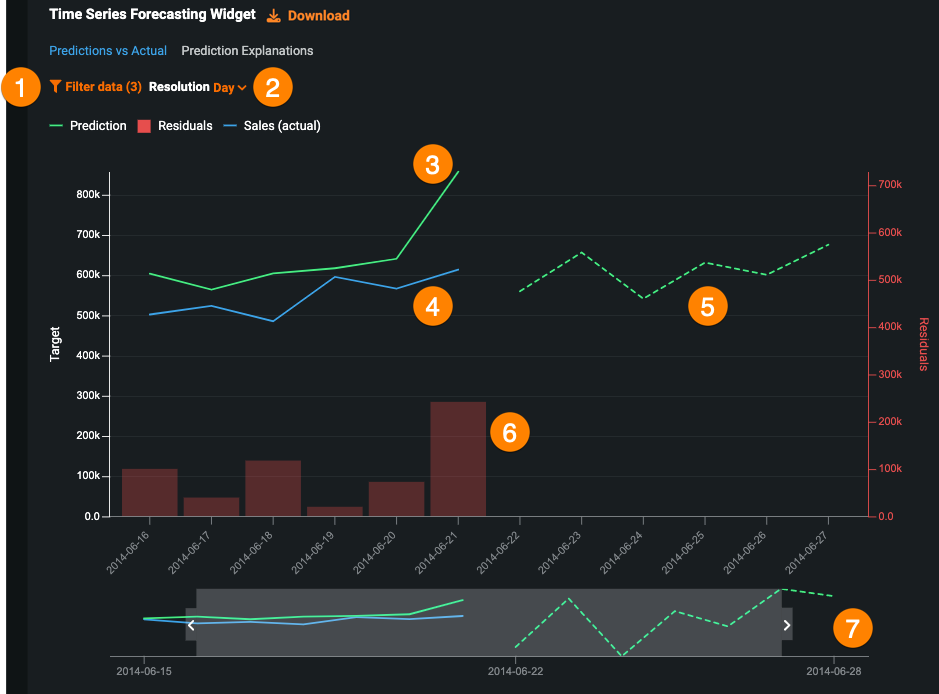Click the orange number 7 callout badge
The image size is (939, 694).
click(x=852, y=628)
